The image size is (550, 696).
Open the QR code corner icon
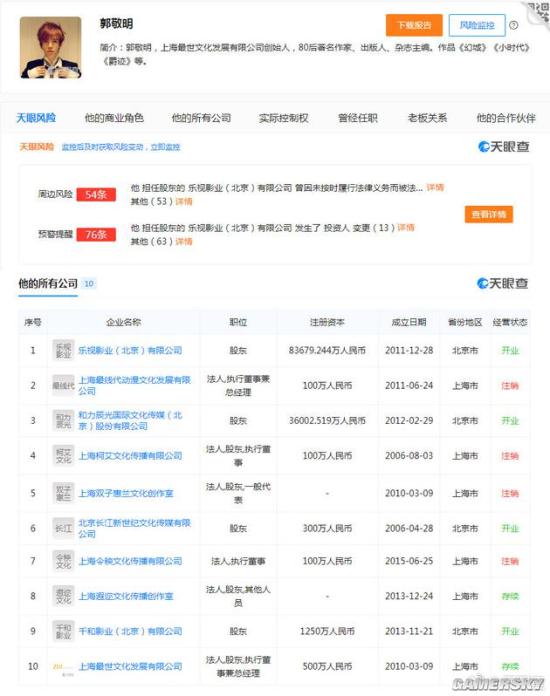coord(538,12)
